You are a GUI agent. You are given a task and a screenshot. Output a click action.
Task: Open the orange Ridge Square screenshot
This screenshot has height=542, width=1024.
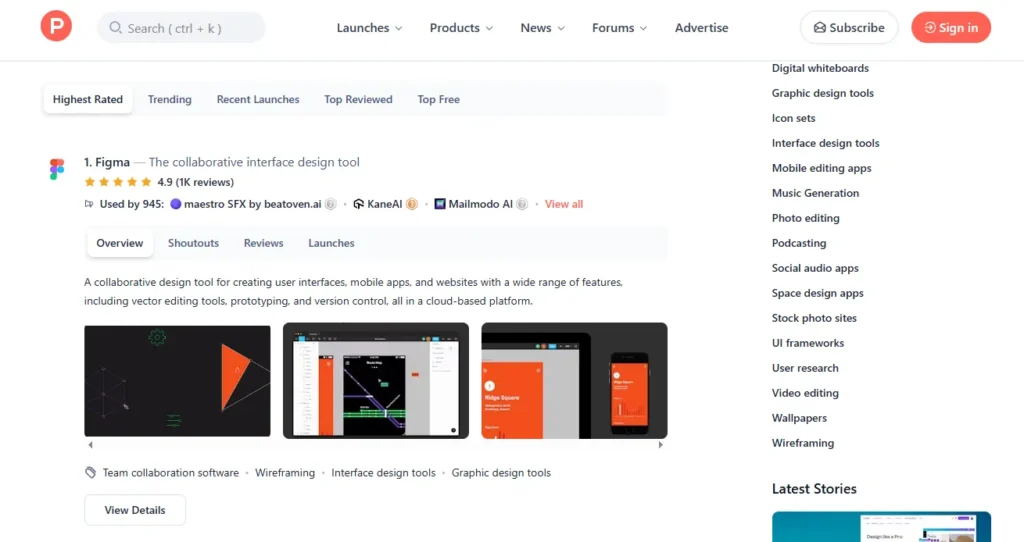pos(574,381)
